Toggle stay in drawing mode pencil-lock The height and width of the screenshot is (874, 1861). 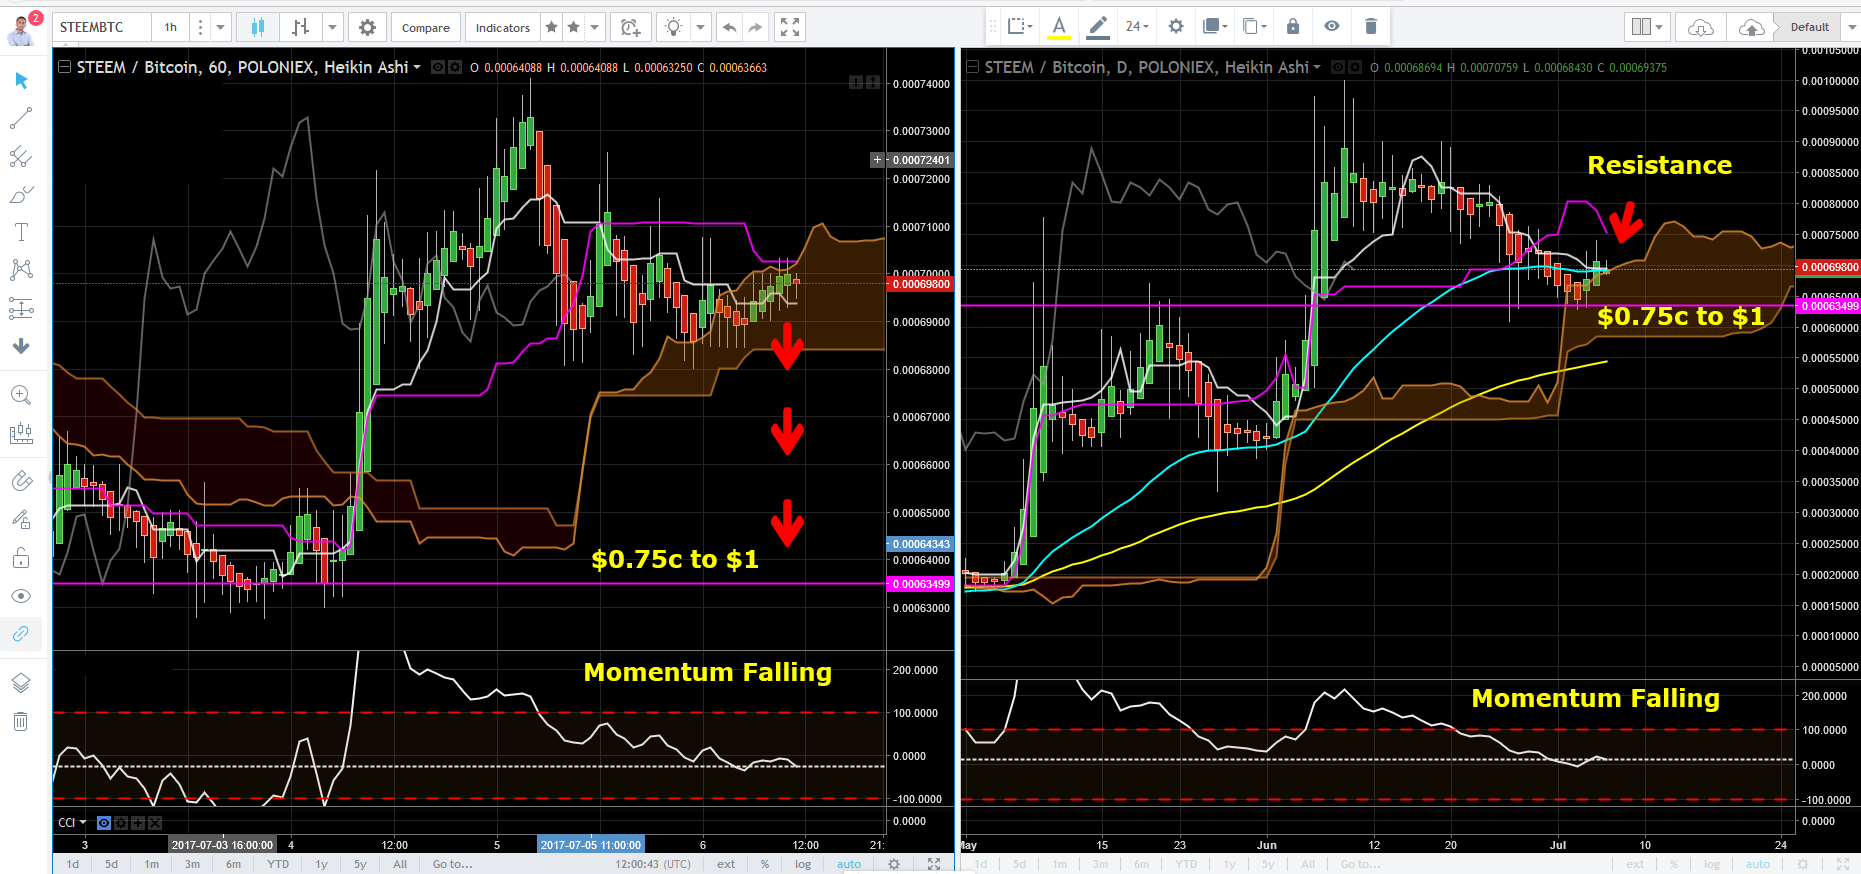coord(21,519)
